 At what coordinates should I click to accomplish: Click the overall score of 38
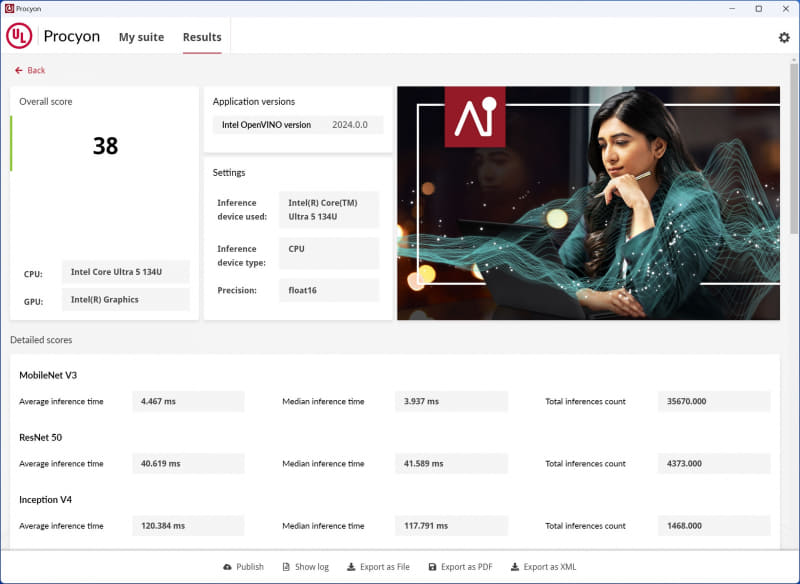[x=103, y=145]
